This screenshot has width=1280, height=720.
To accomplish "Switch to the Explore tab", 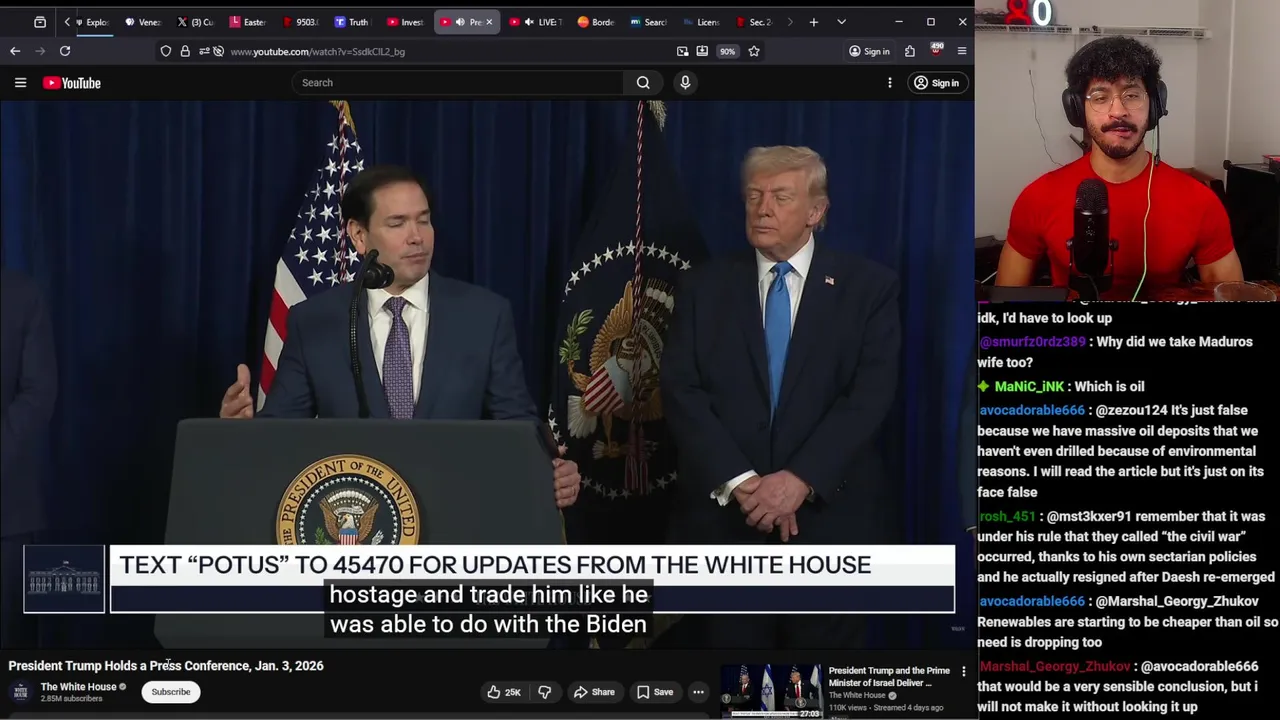I will (x=93, y=22).
